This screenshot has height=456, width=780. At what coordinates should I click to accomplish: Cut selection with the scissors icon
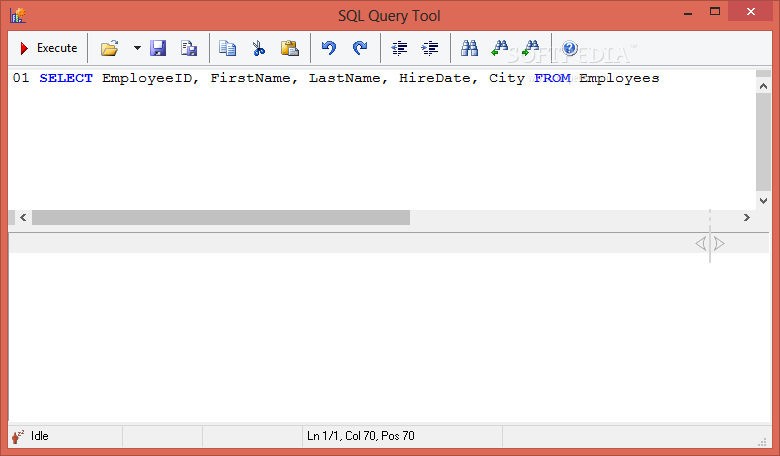point(259,48)
